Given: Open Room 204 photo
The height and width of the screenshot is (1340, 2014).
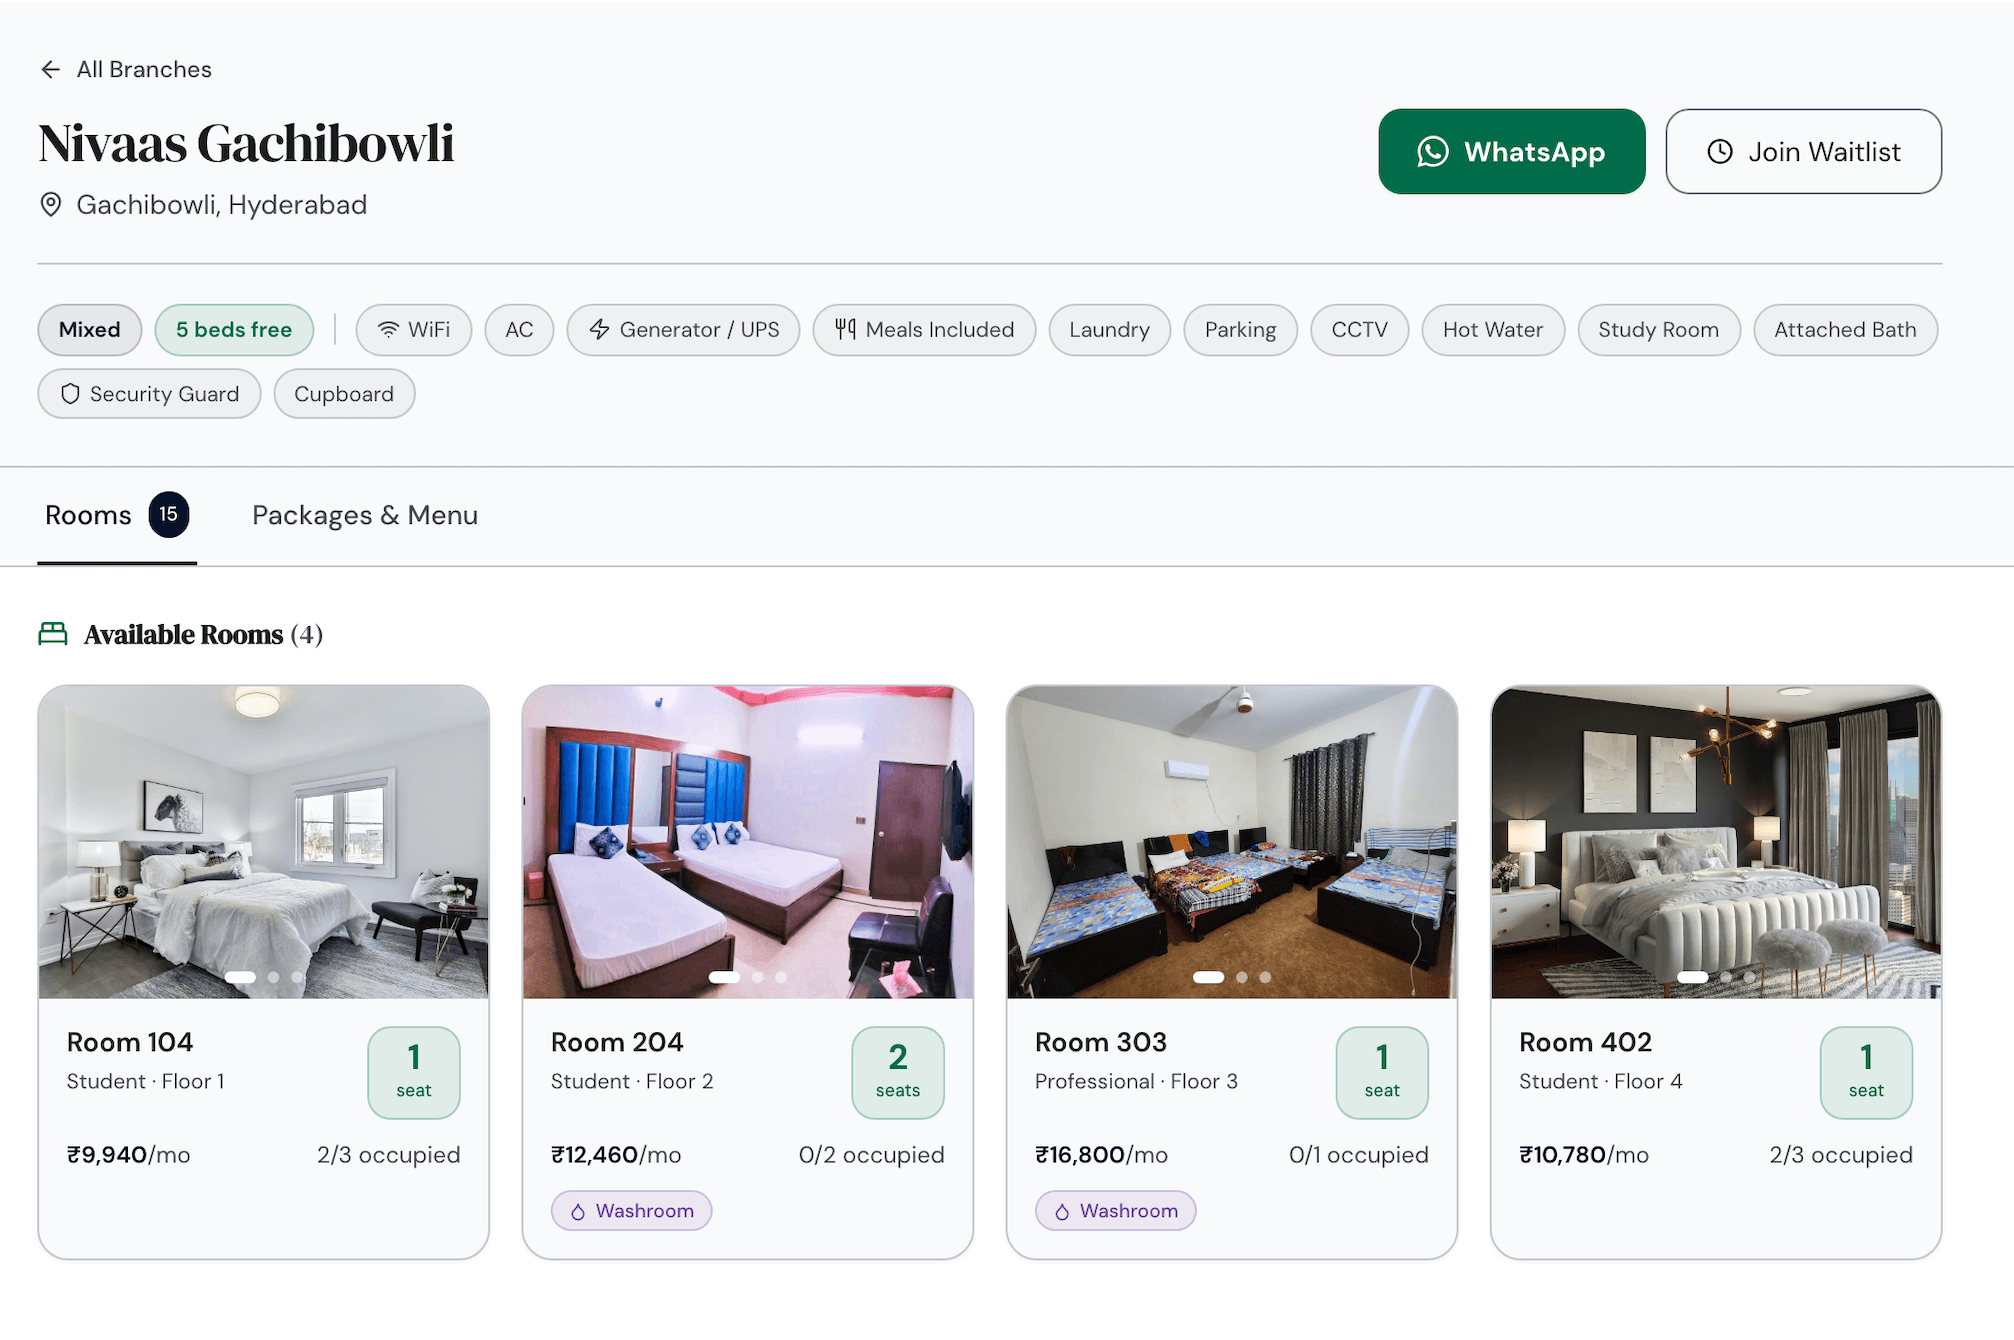Looking at the screenshot, I should click(748, 841).
